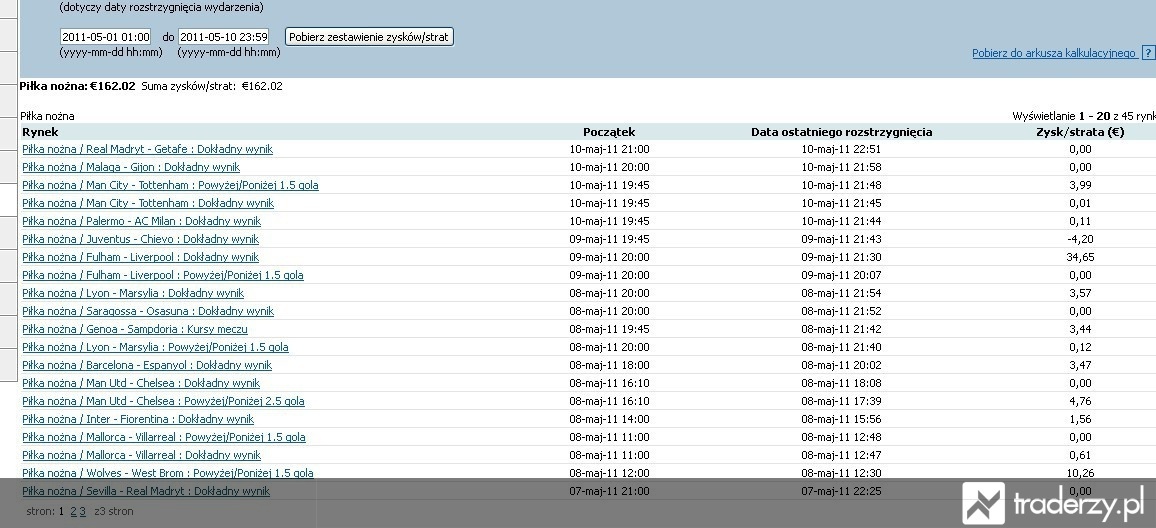Click the start date input field
The height and width of the screenshot is (528, 1156).
(x=105, y=37)
